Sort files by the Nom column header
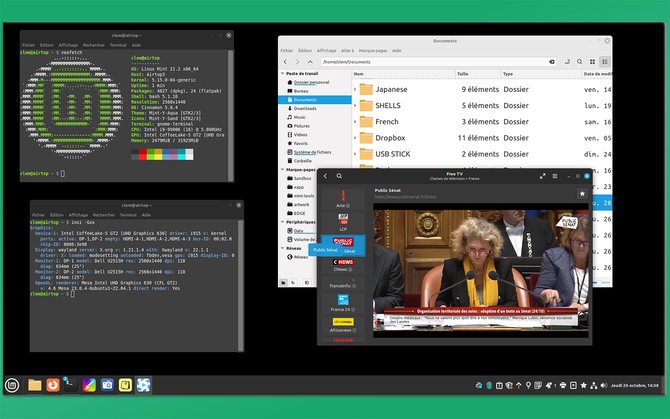This screenshot has width=670, height=419. point(404,74)
